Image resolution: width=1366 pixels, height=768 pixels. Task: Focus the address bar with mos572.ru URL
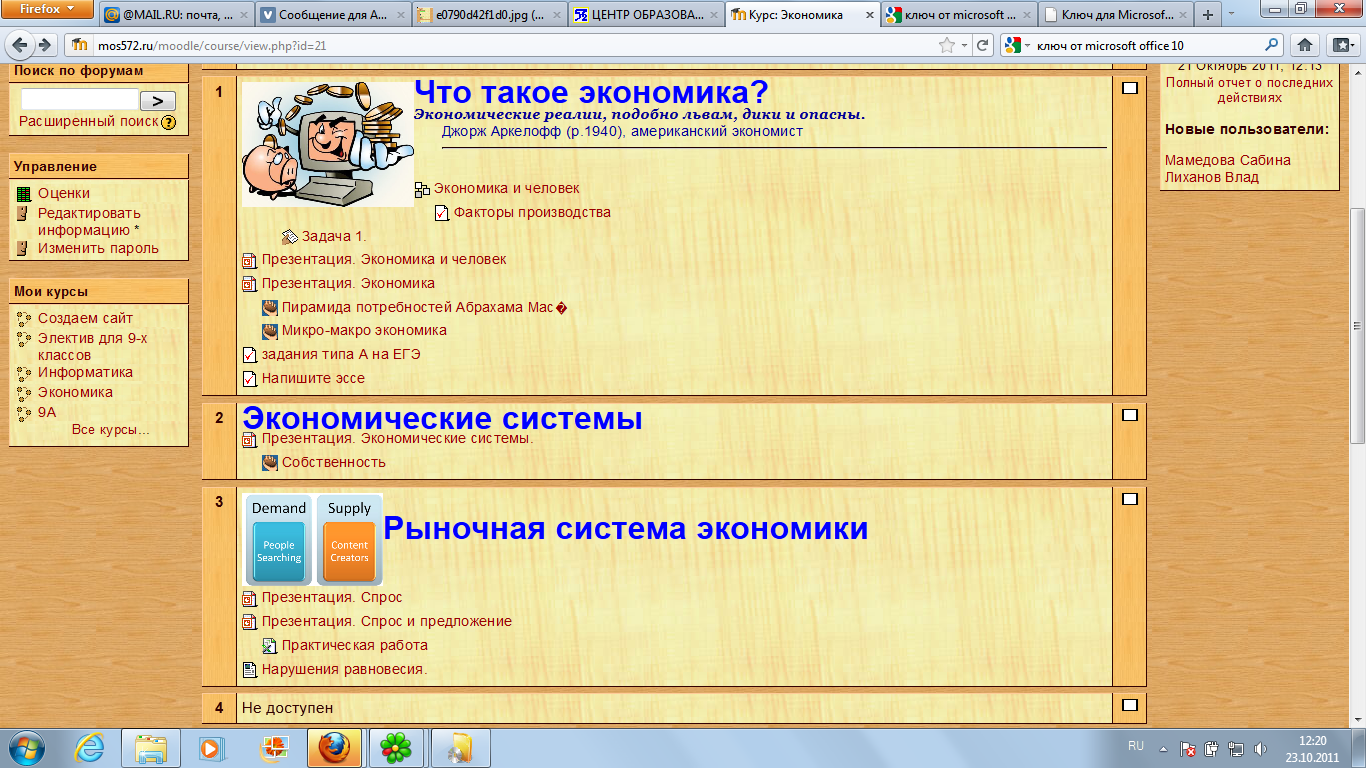(515, 45)
